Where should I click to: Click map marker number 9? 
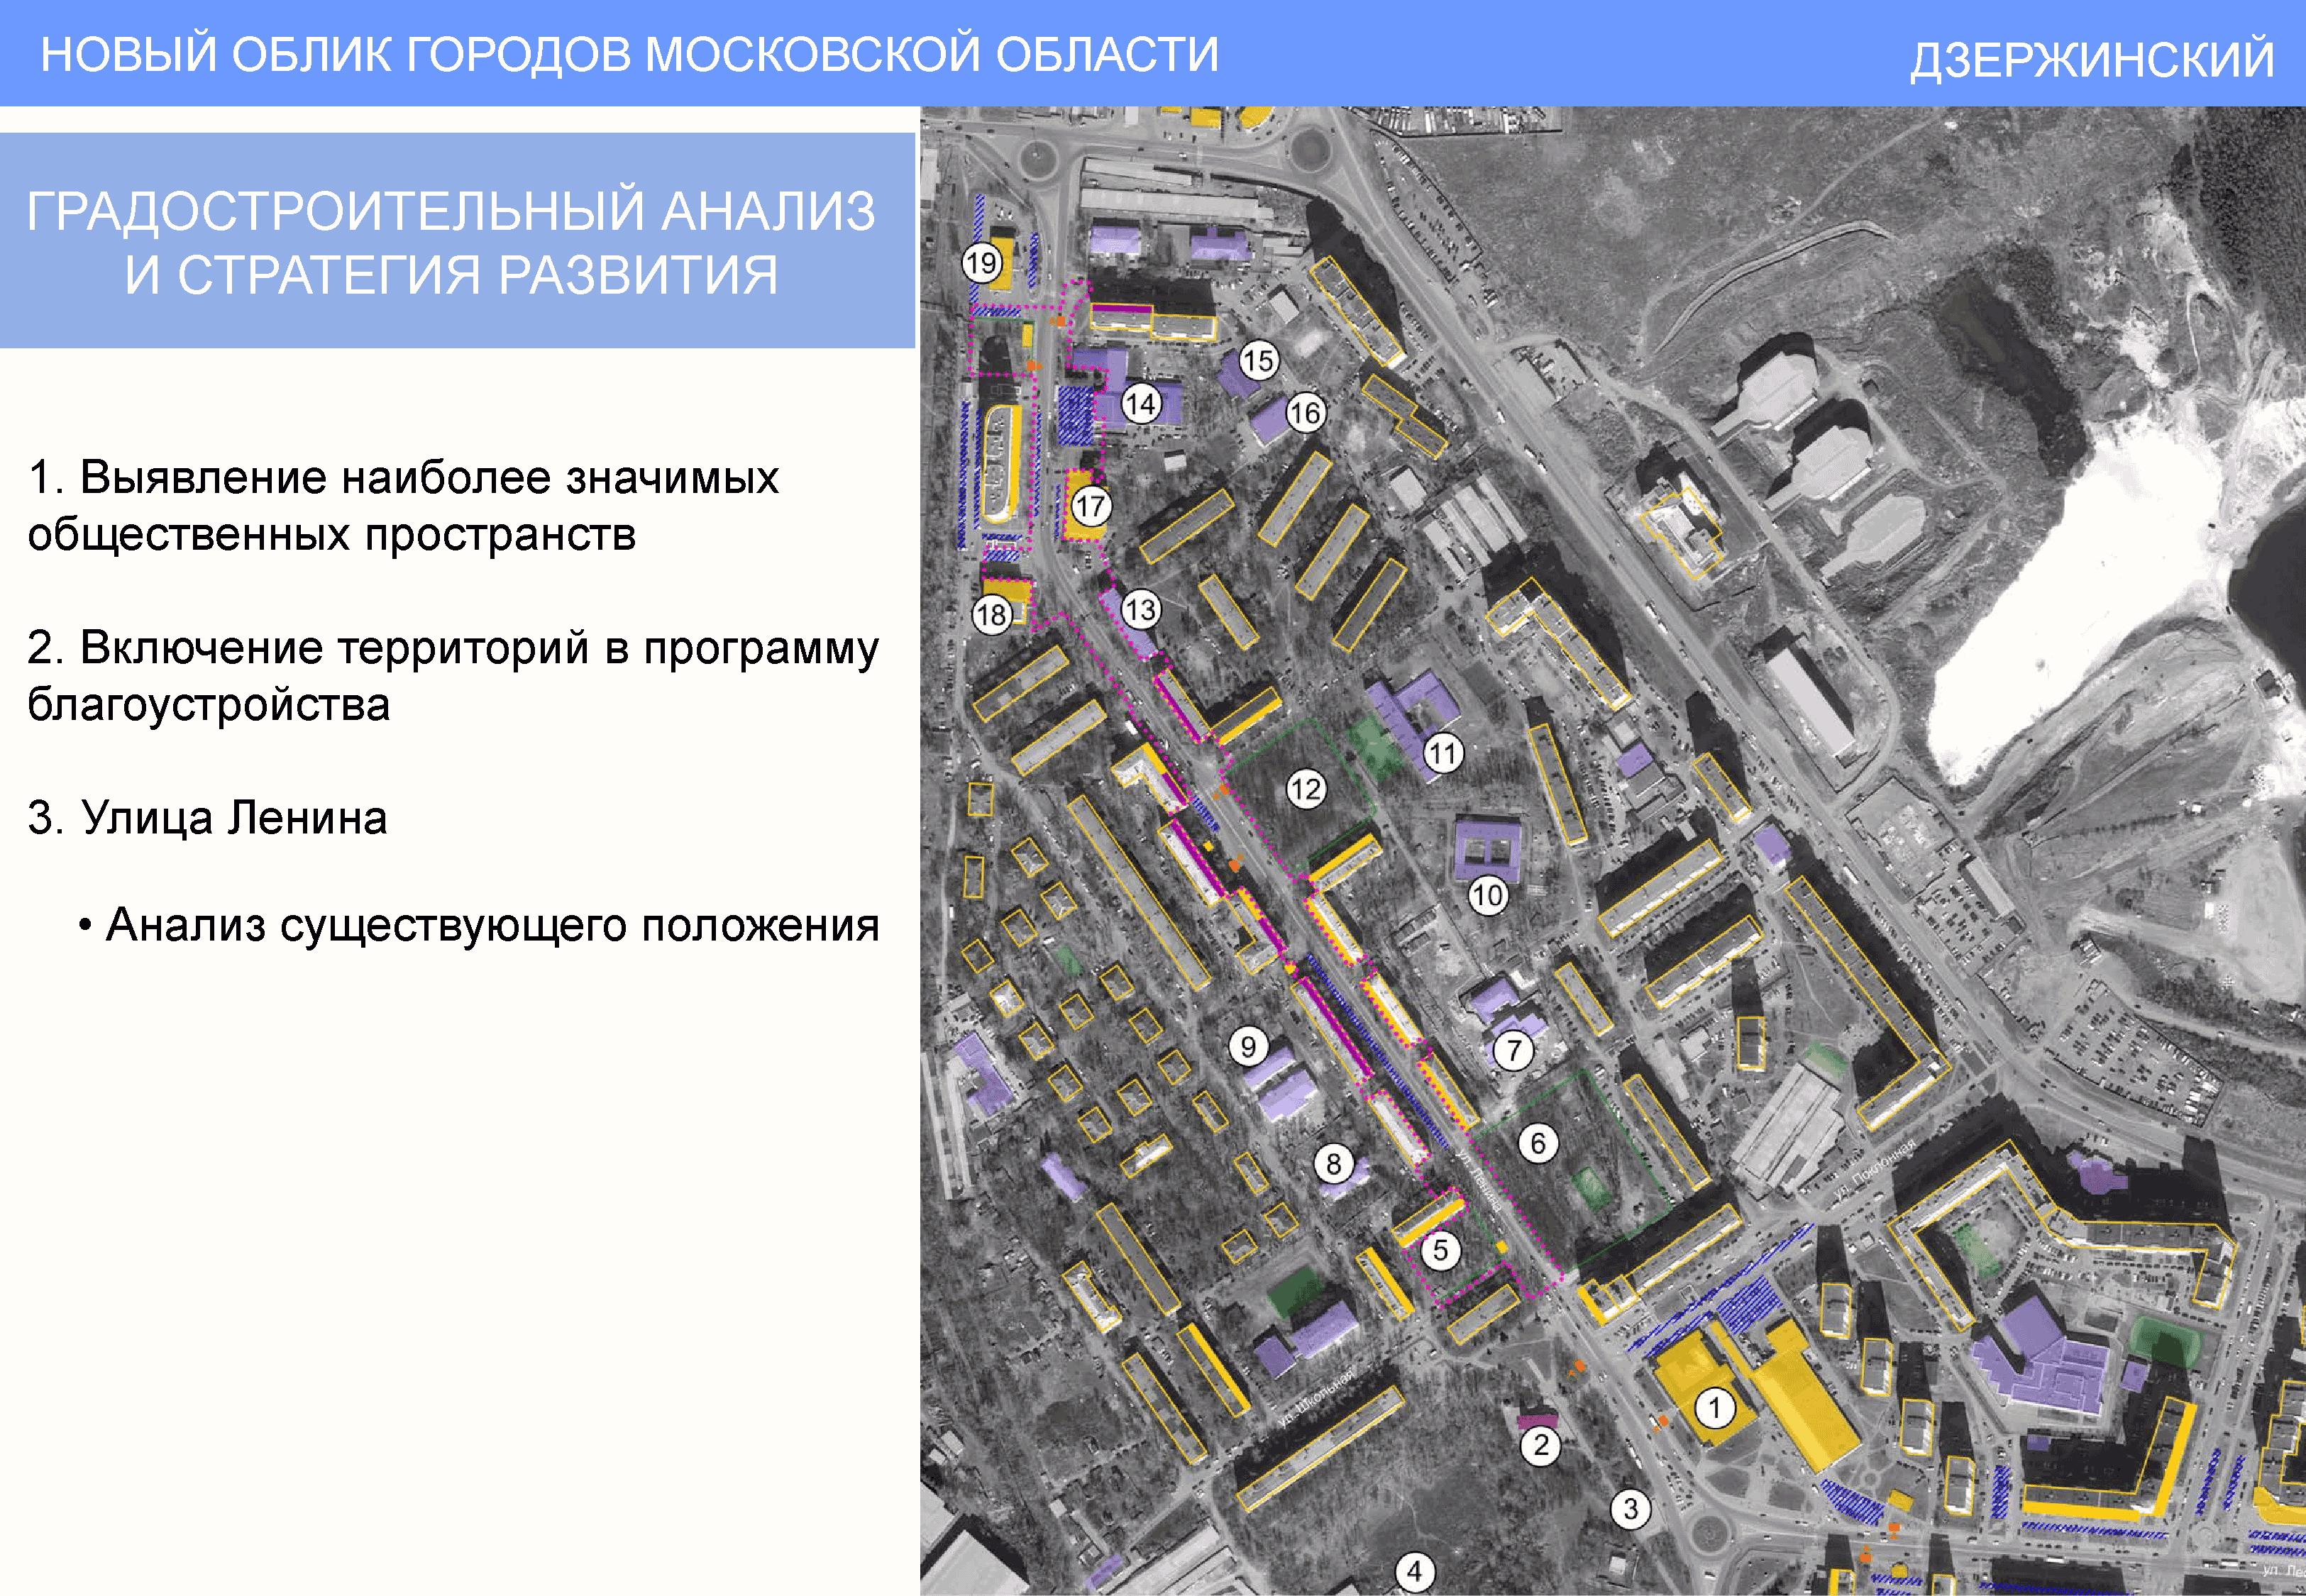[1248, 1047]
